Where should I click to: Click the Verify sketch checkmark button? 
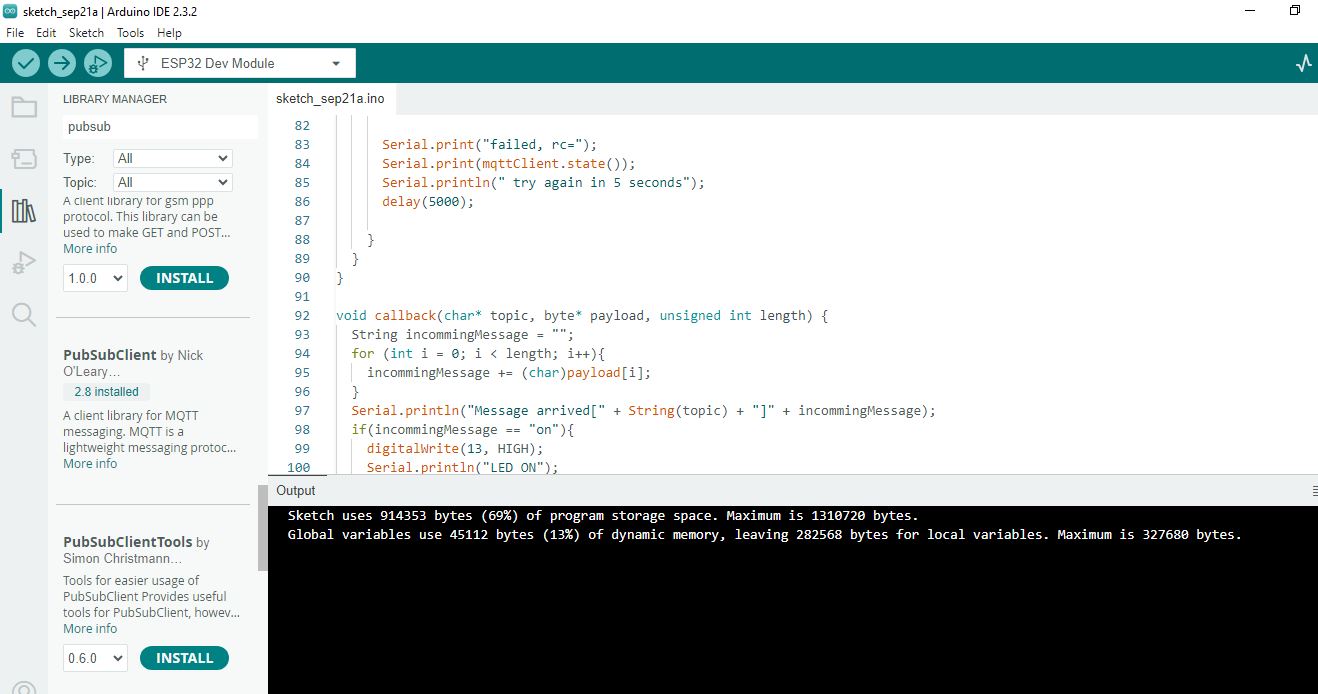pyautogui.click(x=26, y=63)
